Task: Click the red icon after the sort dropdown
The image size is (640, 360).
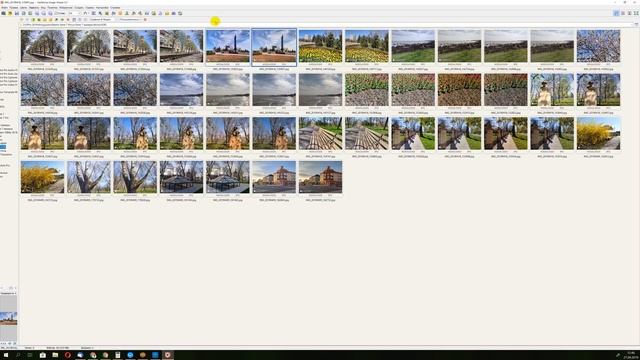Action: tap(145, 20)
